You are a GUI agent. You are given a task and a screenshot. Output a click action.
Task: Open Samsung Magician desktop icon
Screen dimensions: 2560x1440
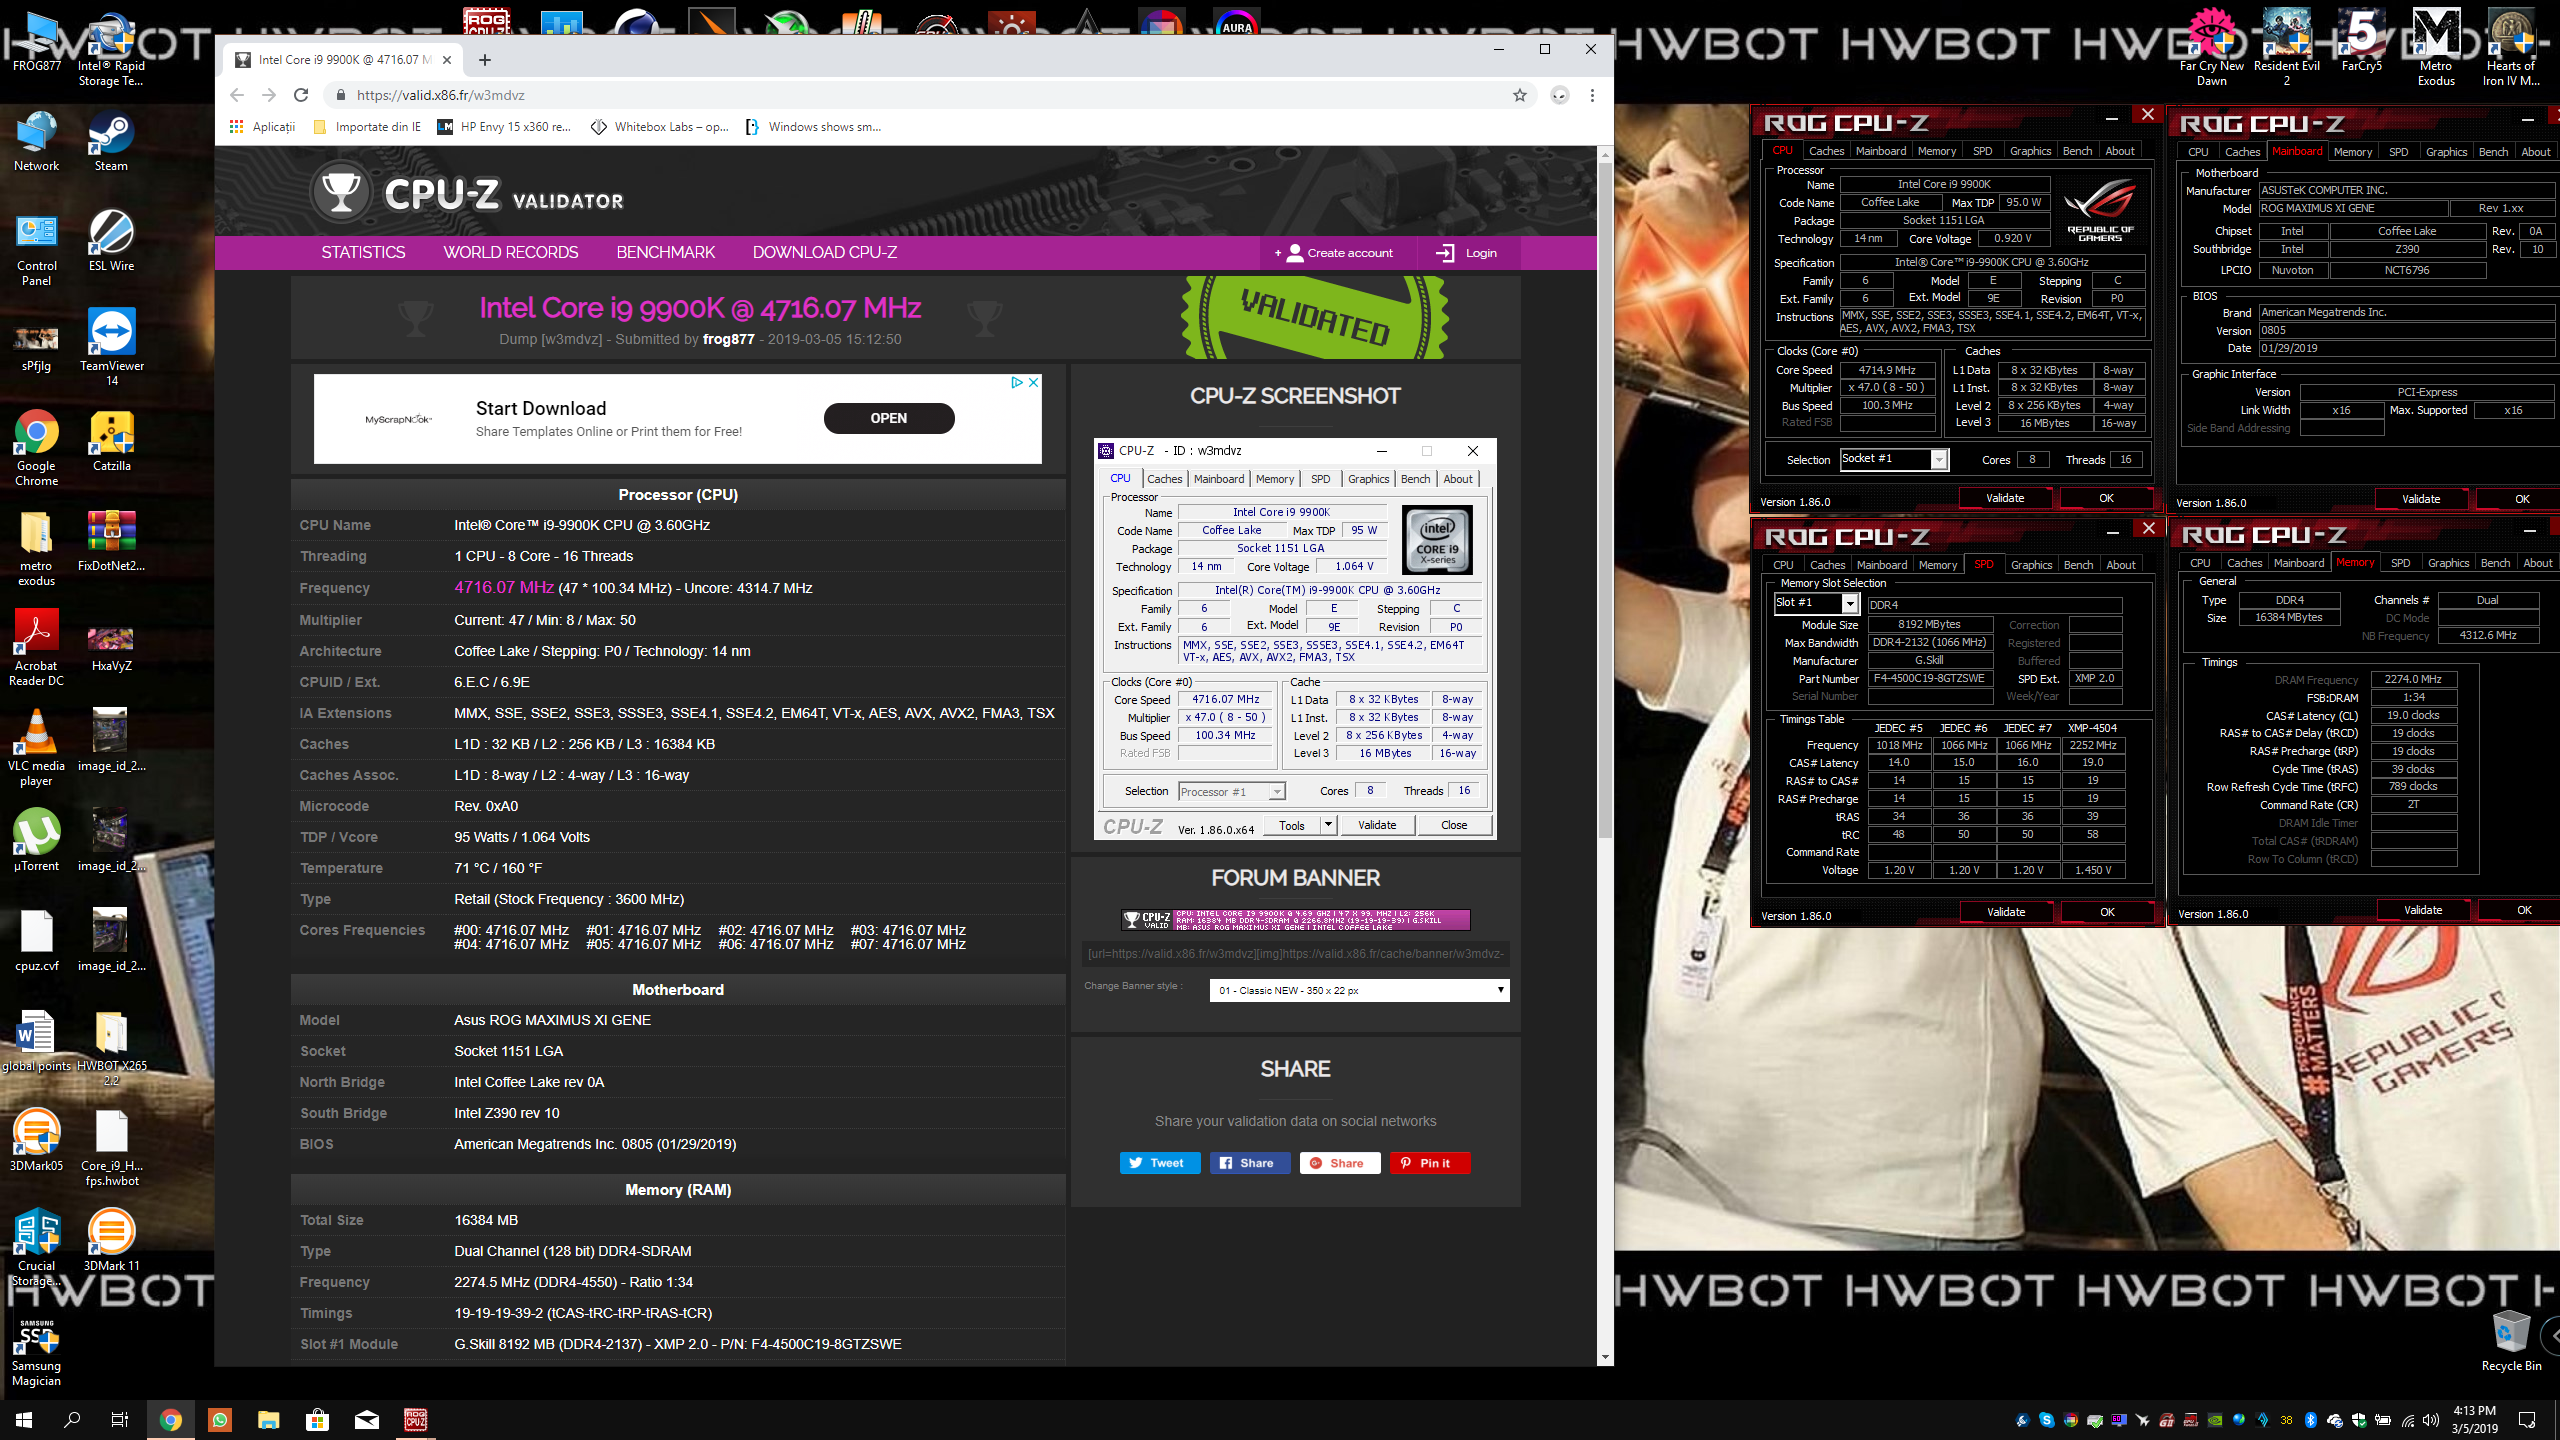click(36, 1352)
